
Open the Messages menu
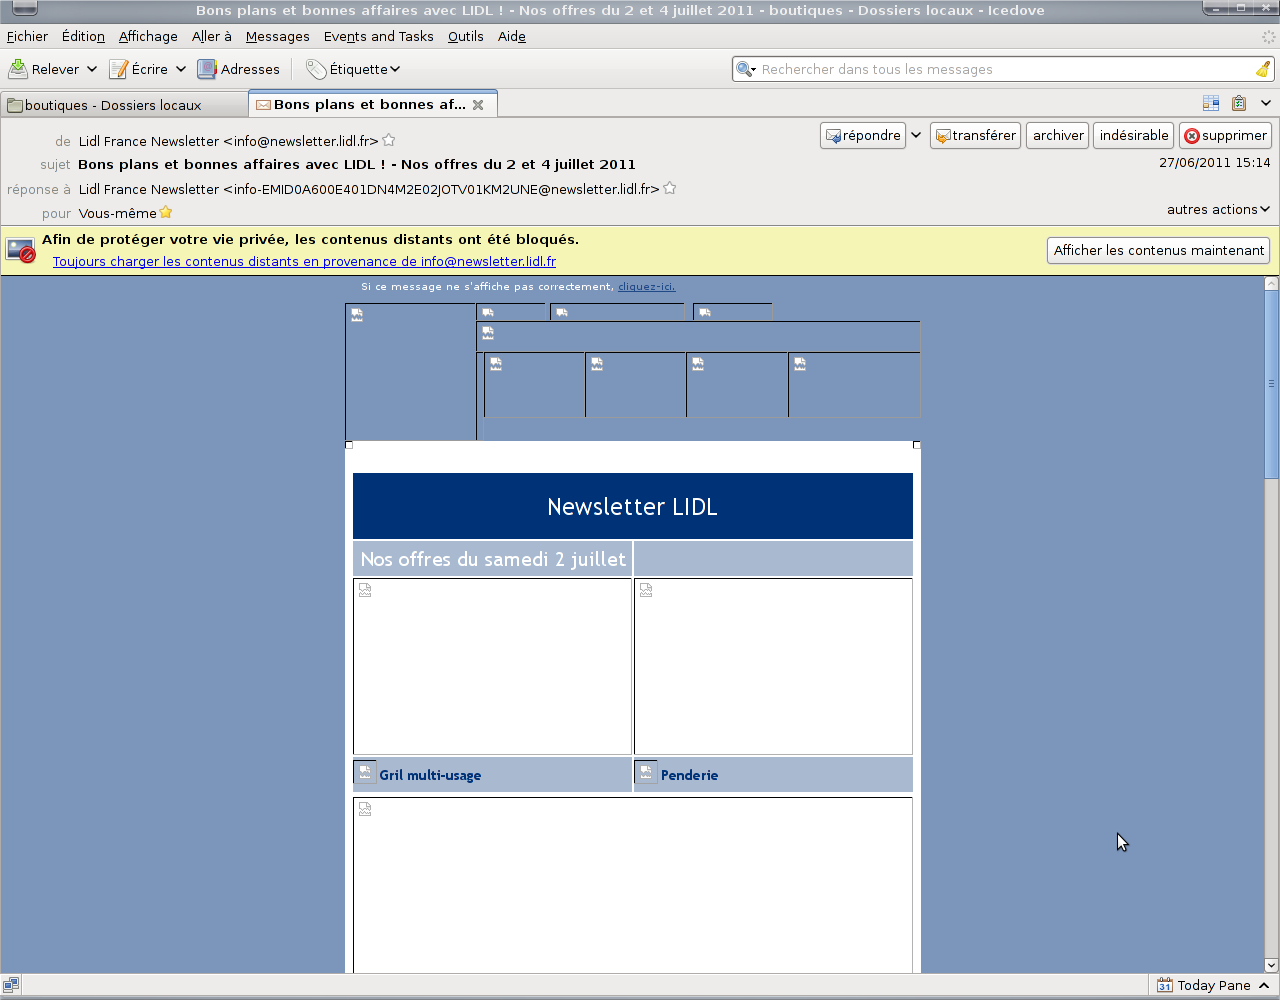(278, 36)
